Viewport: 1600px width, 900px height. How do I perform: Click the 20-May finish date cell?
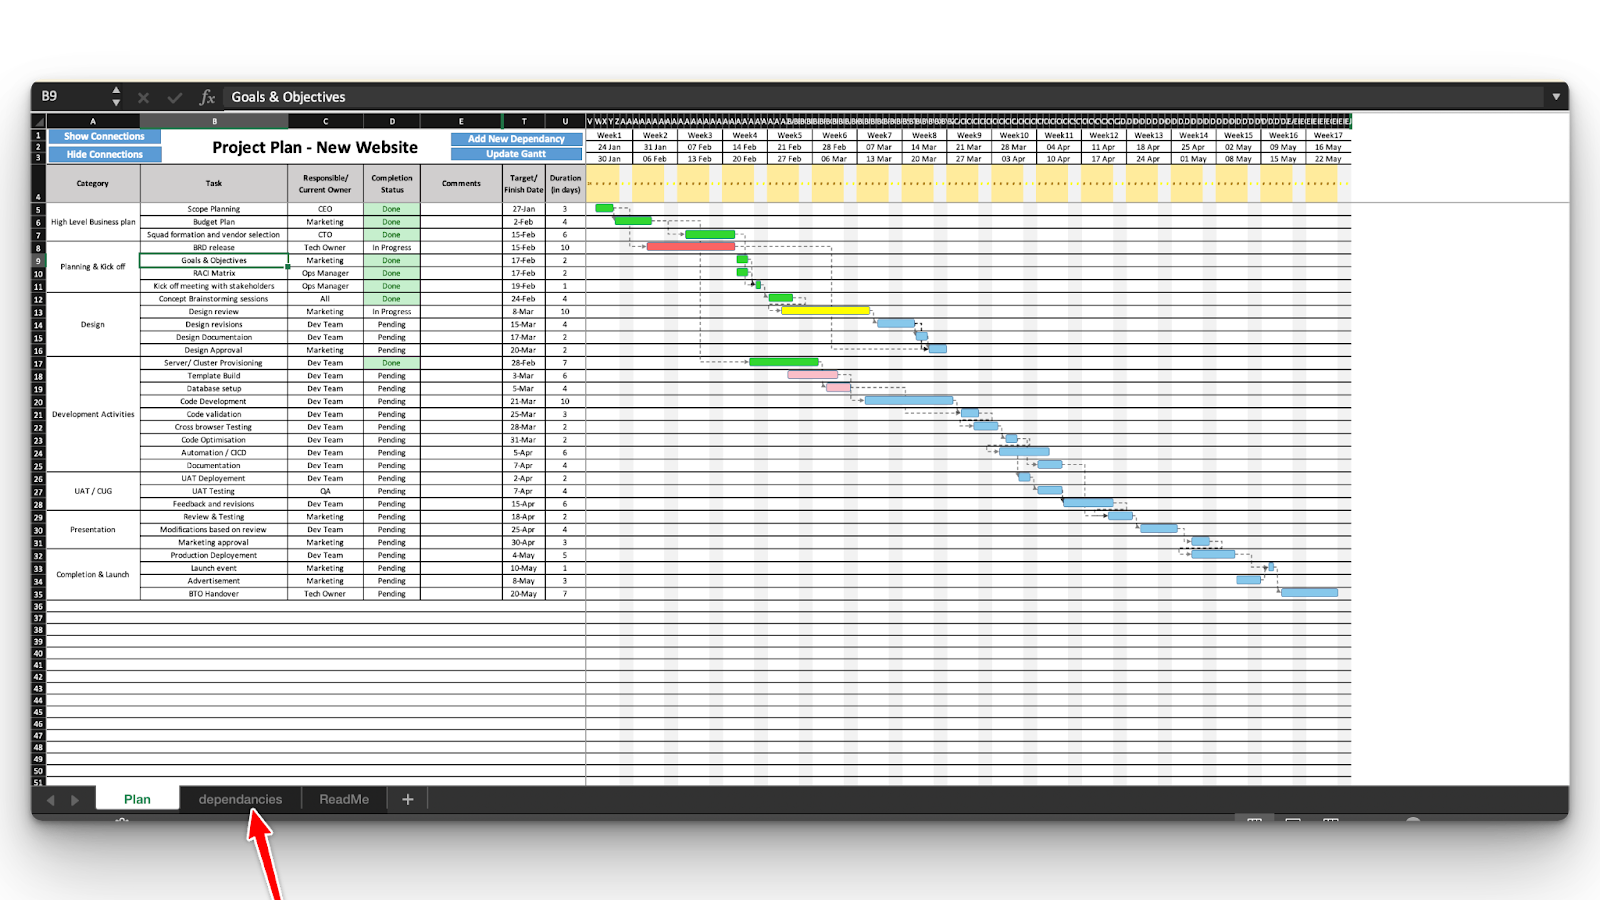pyautogui.click(x=523, y=594)
